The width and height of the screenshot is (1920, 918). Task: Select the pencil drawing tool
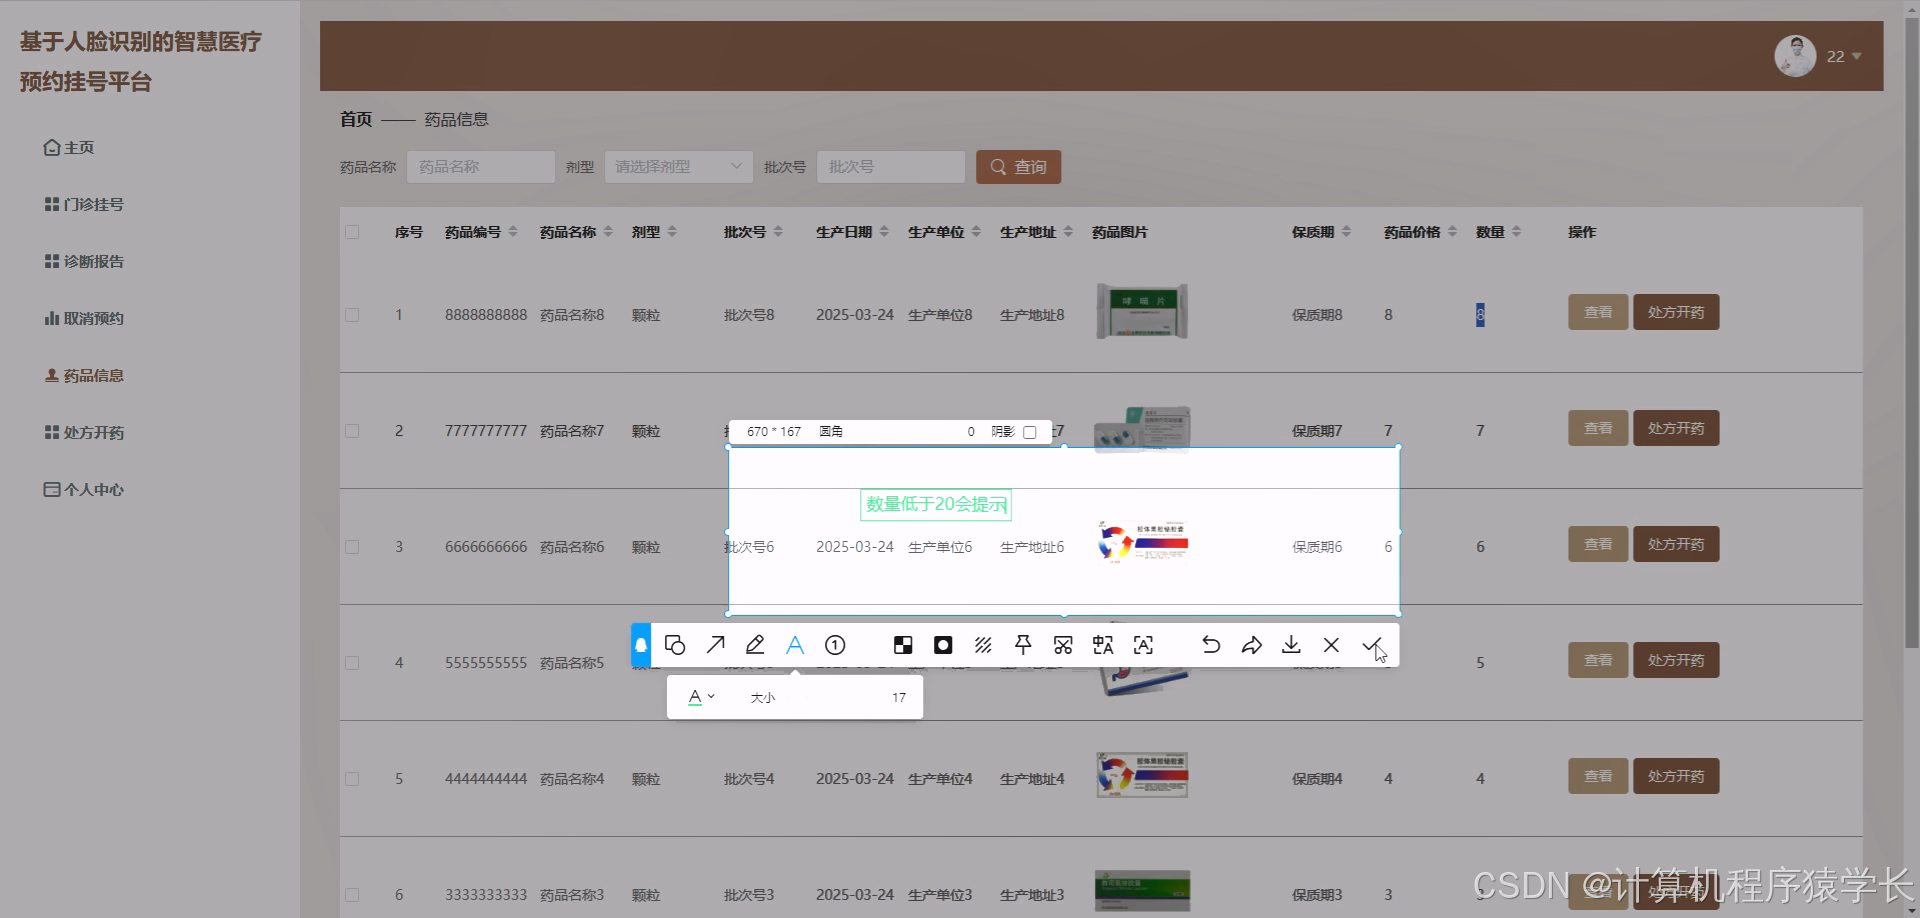pos(755,645)
